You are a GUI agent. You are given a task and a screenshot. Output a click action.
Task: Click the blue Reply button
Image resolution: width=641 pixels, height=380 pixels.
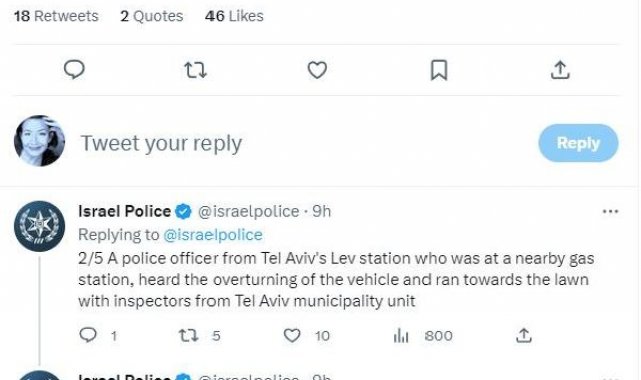click(x=578, y=143)
